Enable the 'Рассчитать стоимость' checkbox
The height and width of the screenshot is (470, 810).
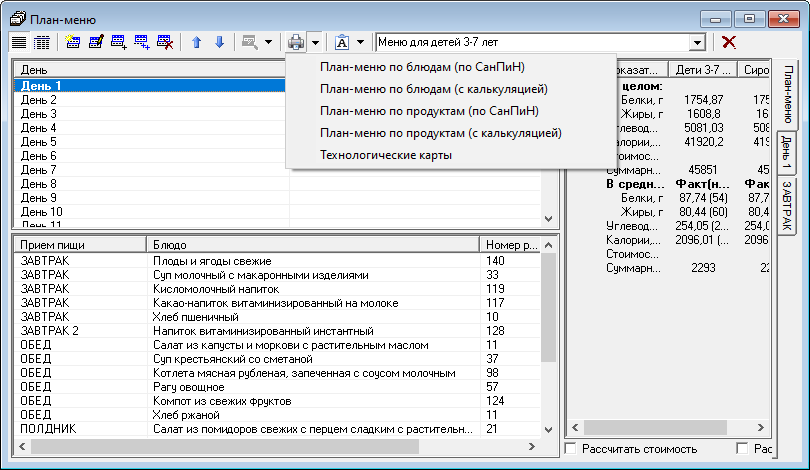pyautogui.click(x=572, y=449)
